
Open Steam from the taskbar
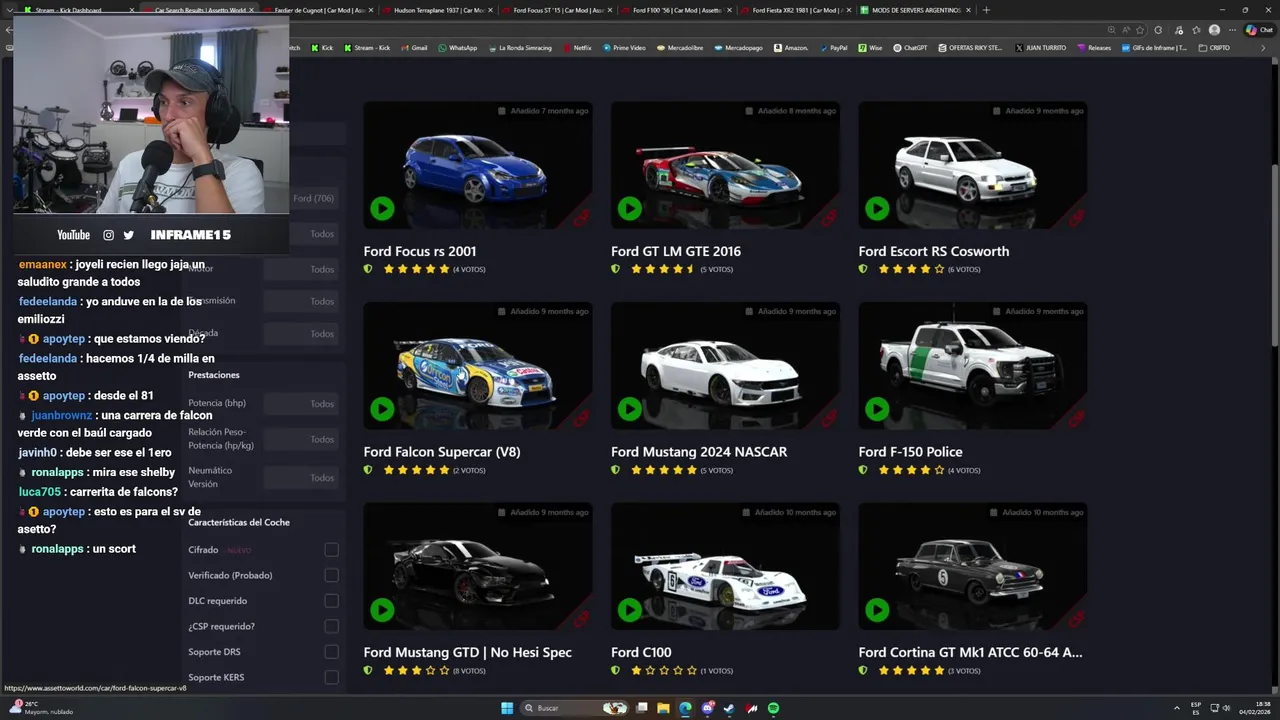(729, 708)
